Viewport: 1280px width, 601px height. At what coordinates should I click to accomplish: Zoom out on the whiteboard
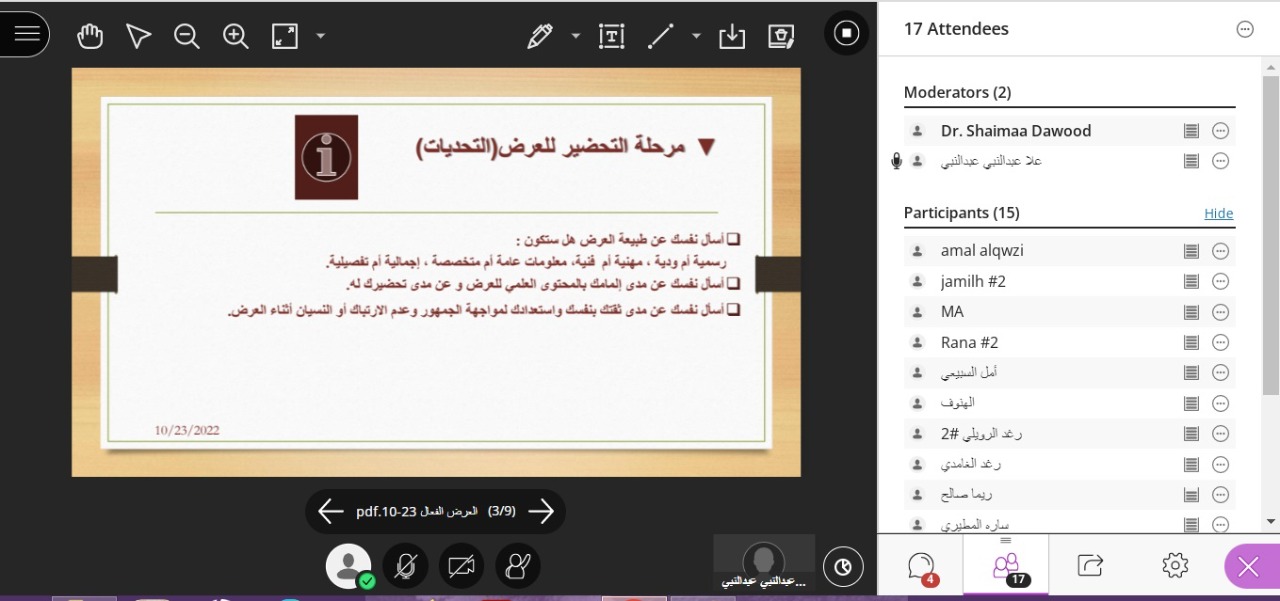(x=186, y=36)
